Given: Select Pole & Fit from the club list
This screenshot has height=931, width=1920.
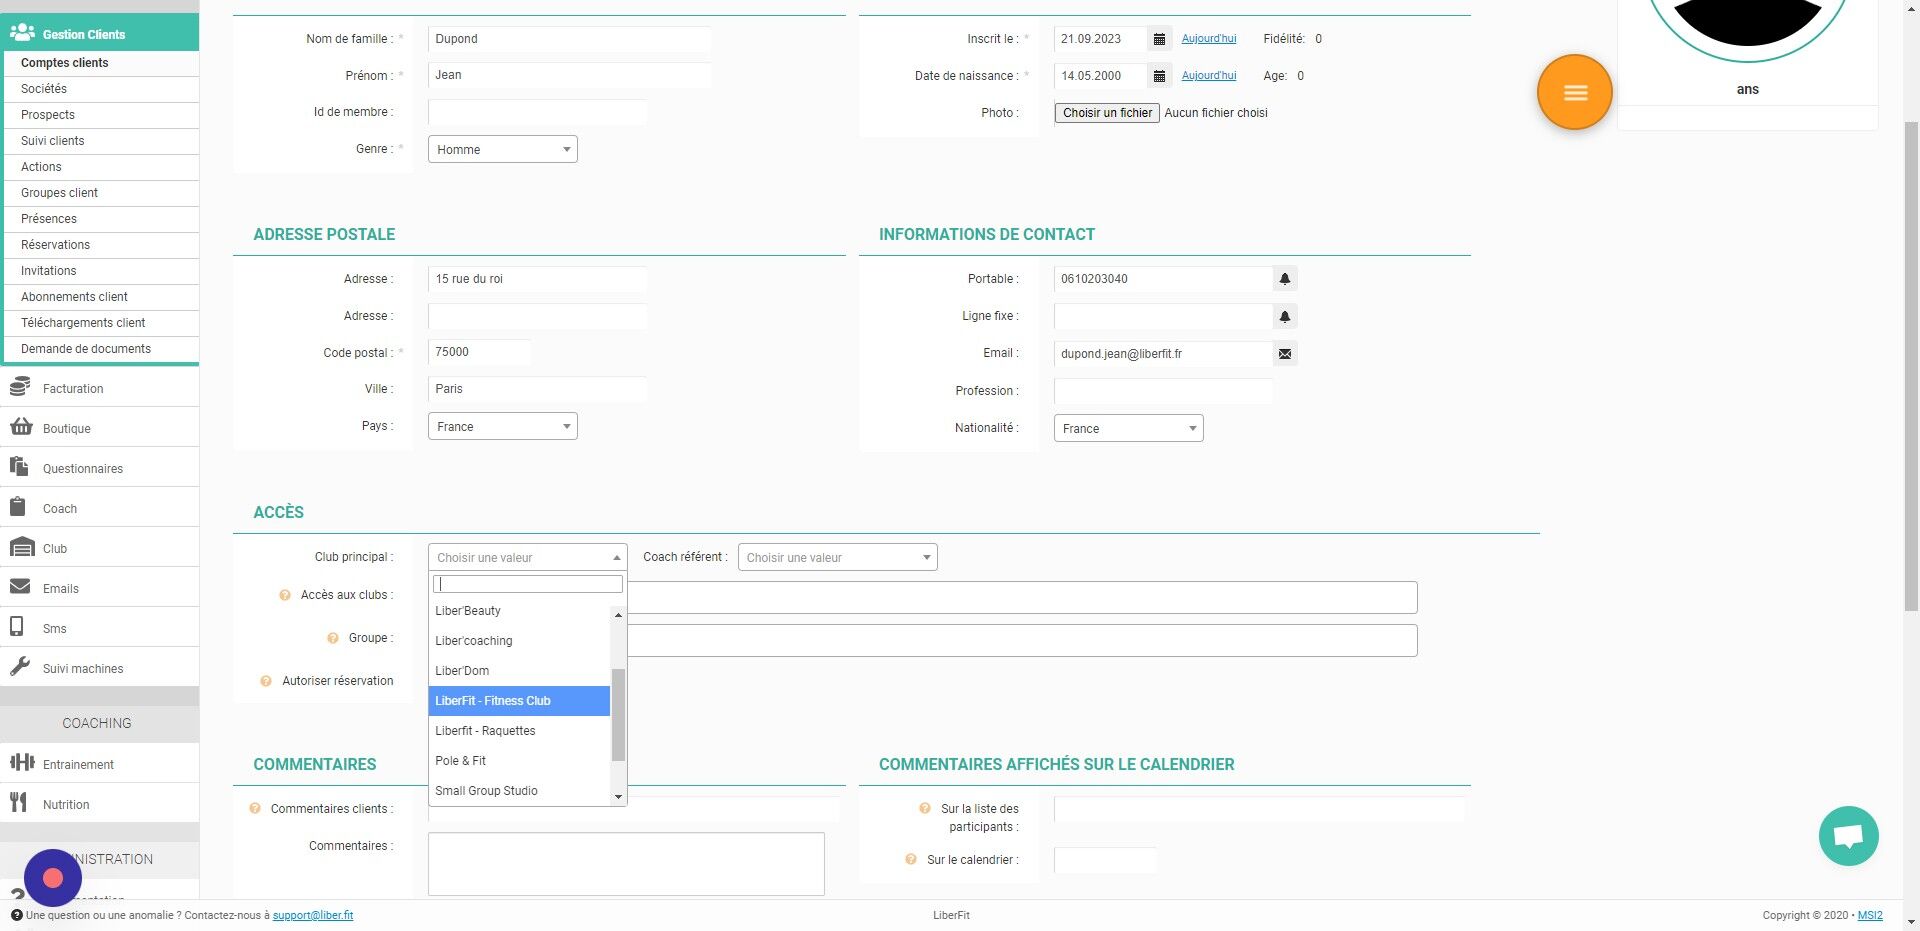Looking at the screenshot, I should click(520, 761).
